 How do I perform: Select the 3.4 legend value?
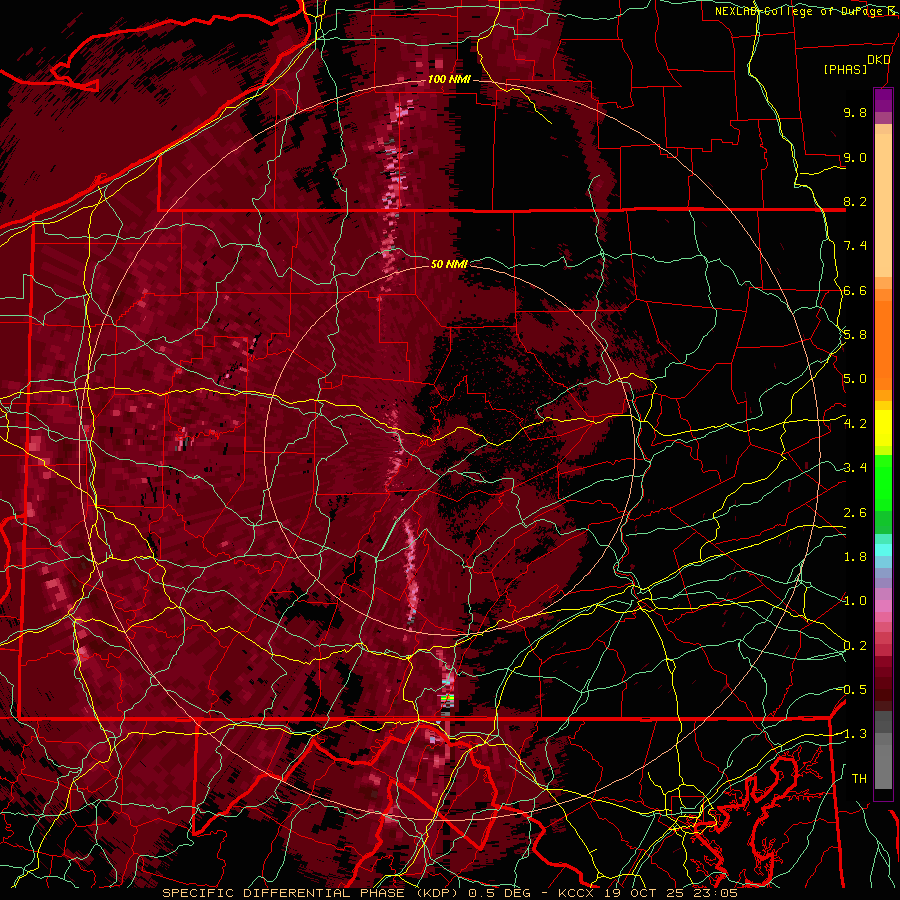(855, 468)
